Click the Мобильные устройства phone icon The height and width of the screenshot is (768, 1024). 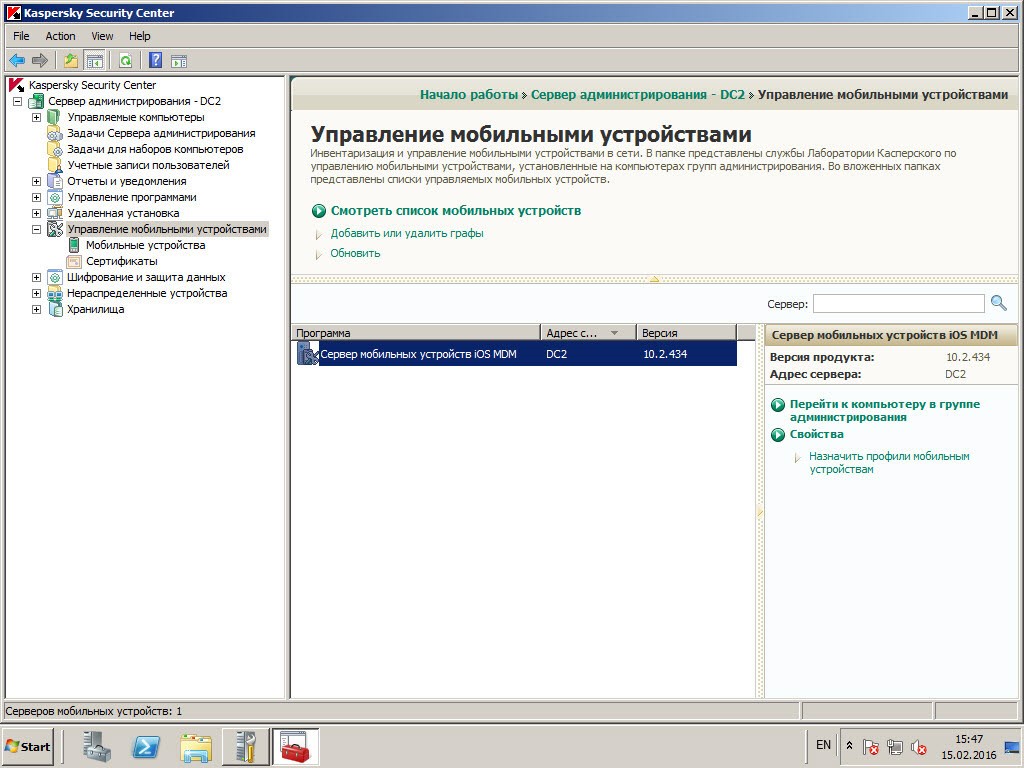click(74, 246)
